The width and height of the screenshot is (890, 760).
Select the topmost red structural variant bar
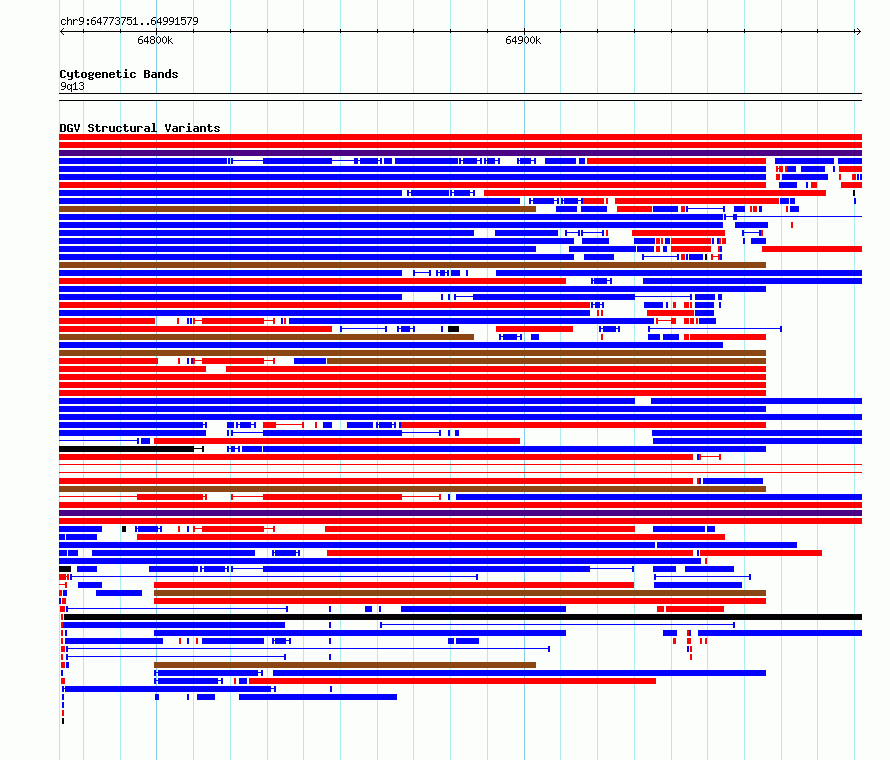[460, 137]
